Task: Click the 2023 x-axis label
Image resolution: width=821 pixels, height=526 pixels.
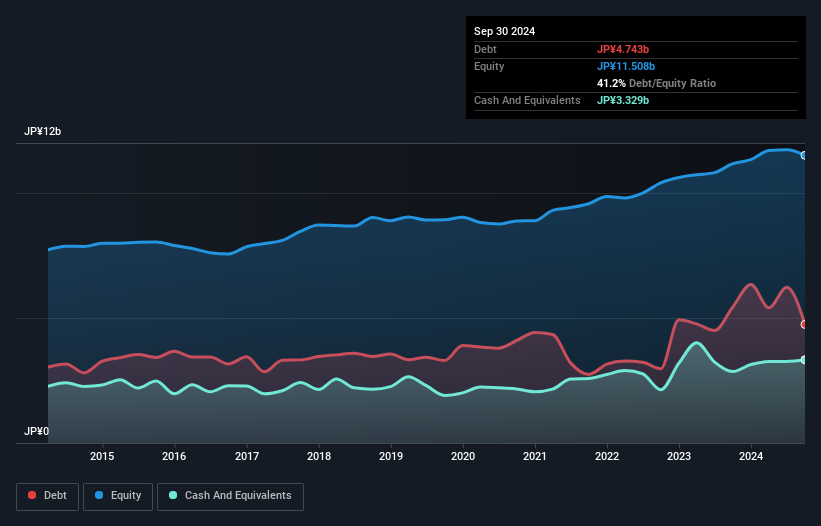Action: click(x=679, y=456)
